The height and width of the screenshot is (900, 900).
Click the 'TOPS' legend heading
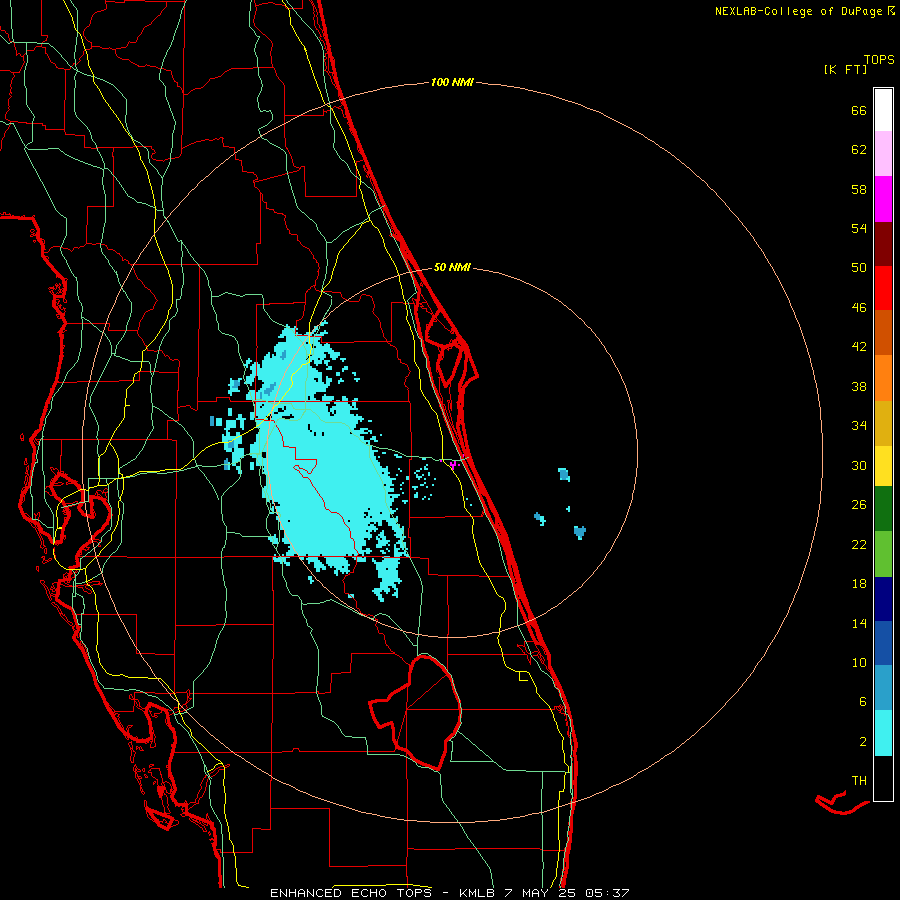pos(879,60)
